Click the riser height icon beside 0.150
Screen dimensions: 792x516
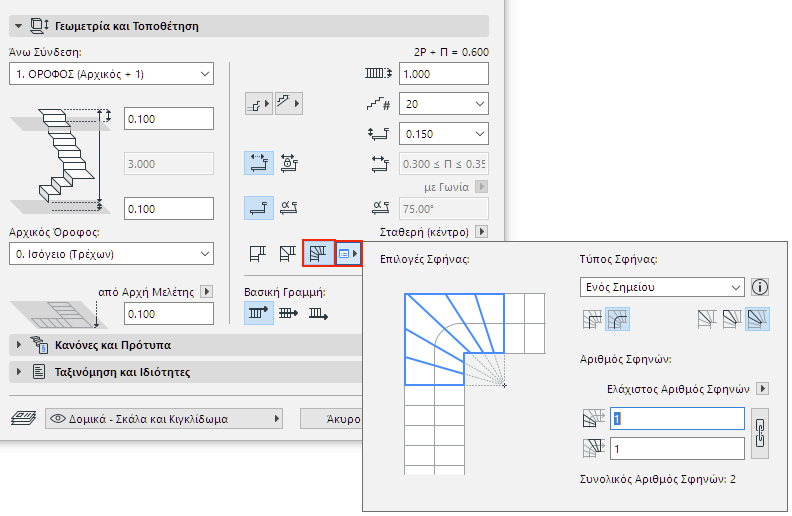coord(378,134)
